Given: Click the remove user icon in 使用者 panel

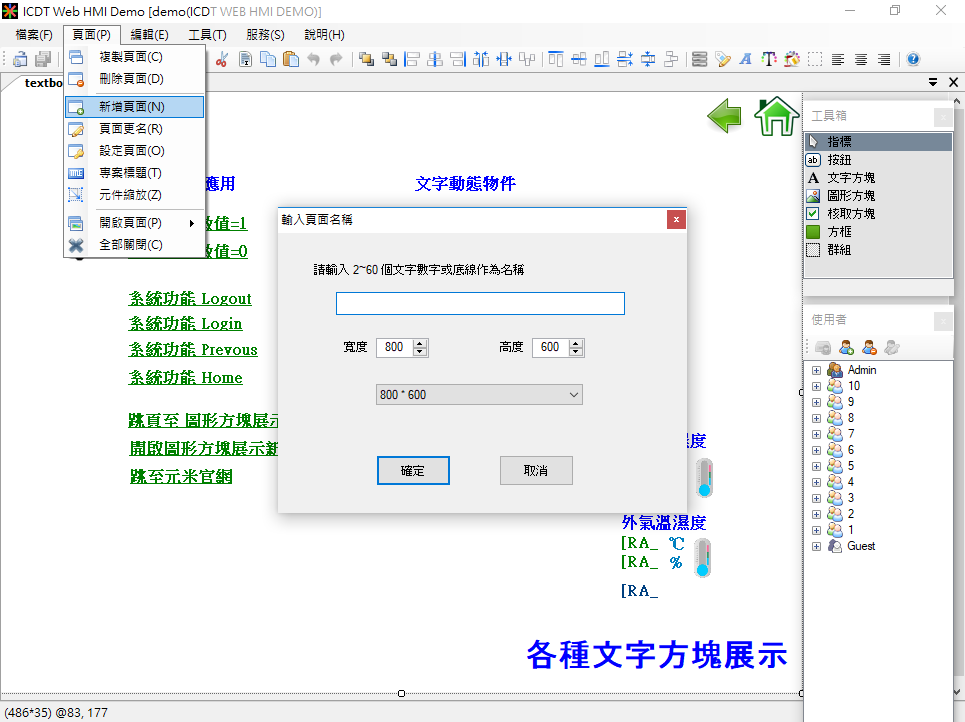Looking at the screenshot, I should pos(869,348).
